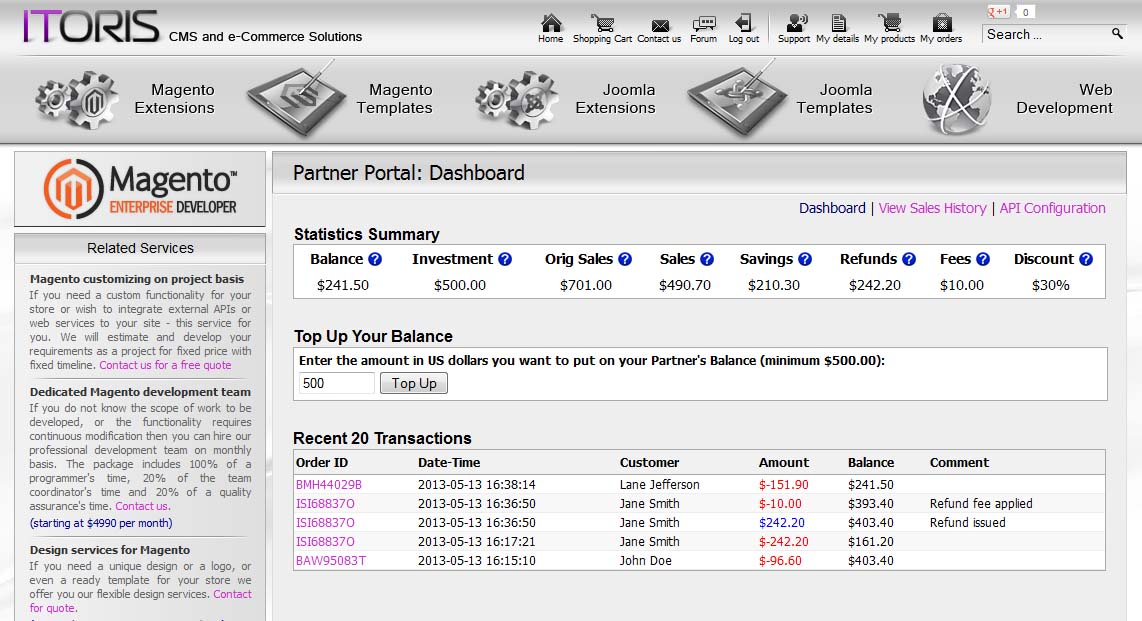Select Savings value $210.30
The width and height of the screenshot is (1142, 621).
click(x=773, y=285)
